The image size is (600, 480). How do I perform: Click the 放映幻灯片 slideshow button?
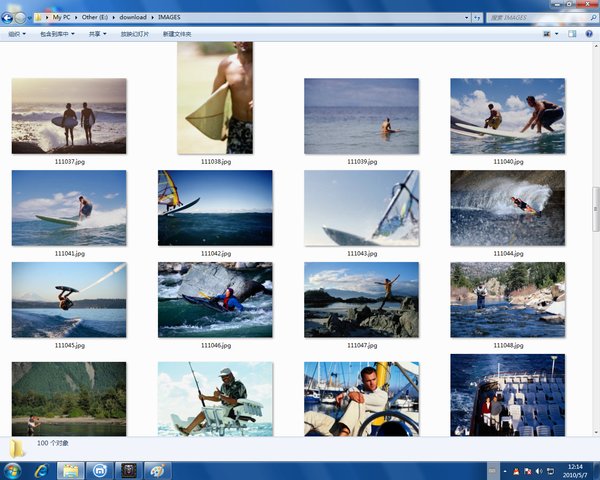click(135, 33)
